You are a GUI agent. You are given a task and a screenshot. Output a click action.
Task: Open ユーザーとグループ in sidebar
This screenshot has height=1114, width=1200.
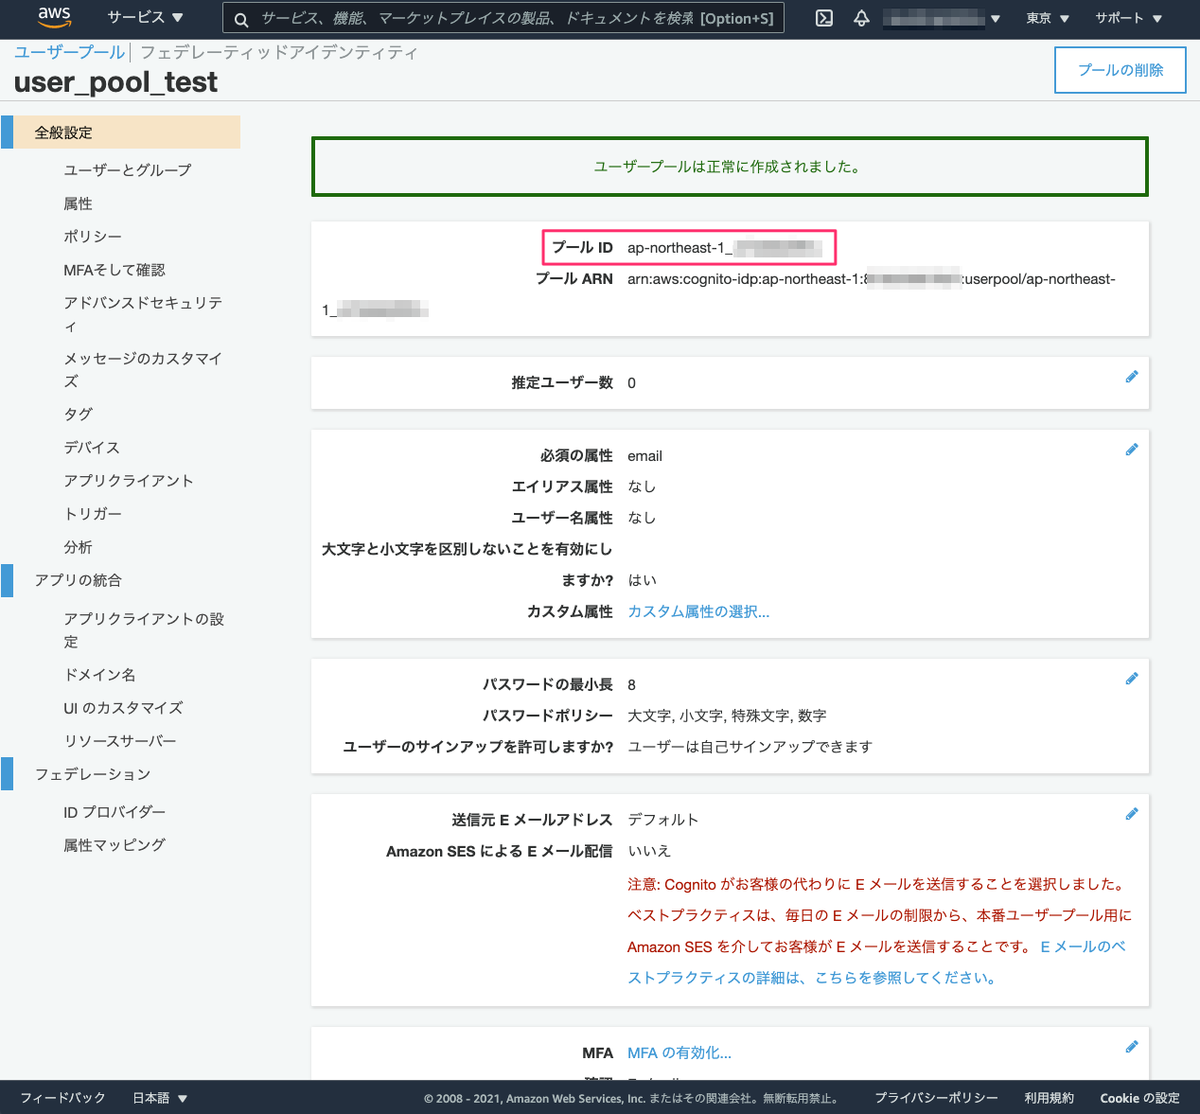click(x=127, y=170)
